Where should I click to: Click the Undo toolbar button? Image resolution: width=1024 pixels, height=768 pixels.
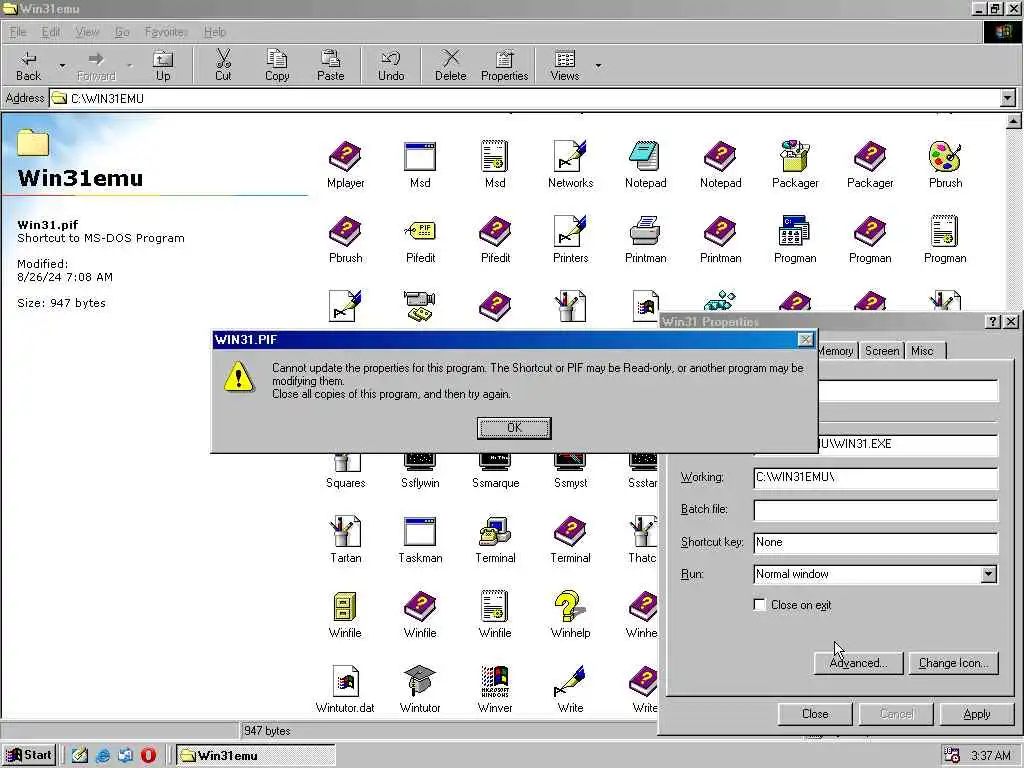tap(391, 65)
